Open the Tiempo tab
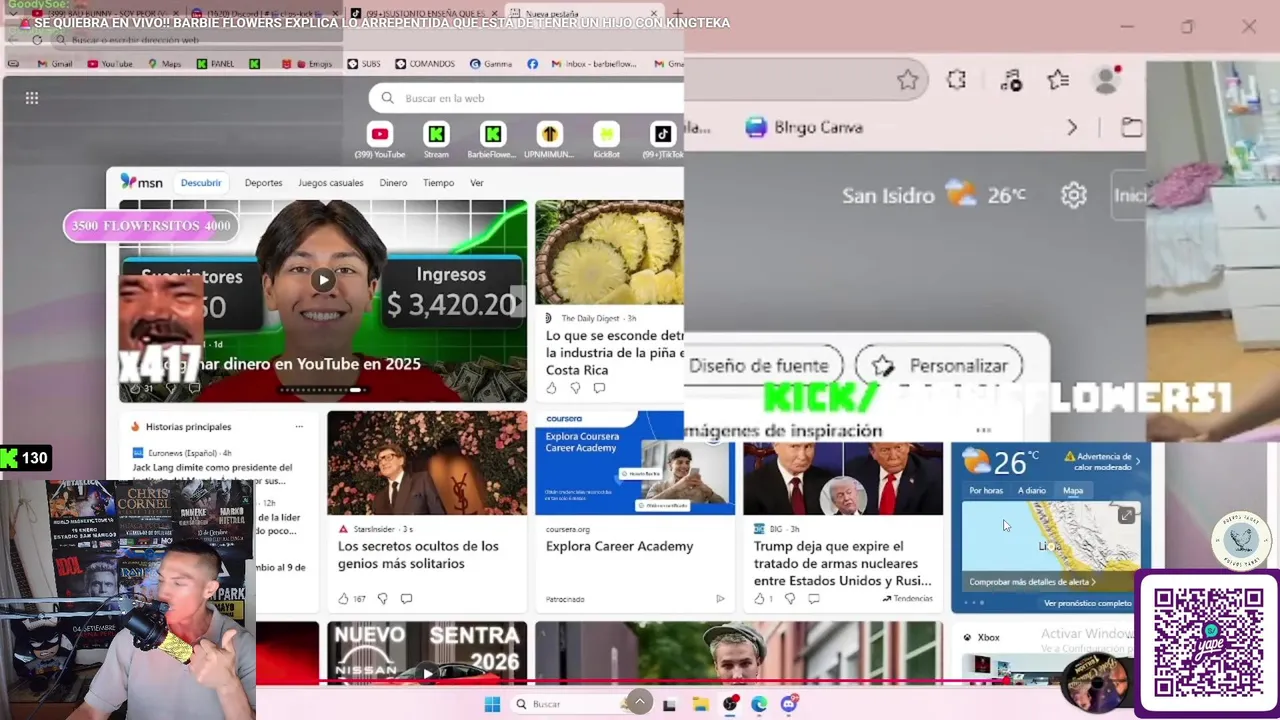This screenshot has width=1280, height=720. [438, 183]
